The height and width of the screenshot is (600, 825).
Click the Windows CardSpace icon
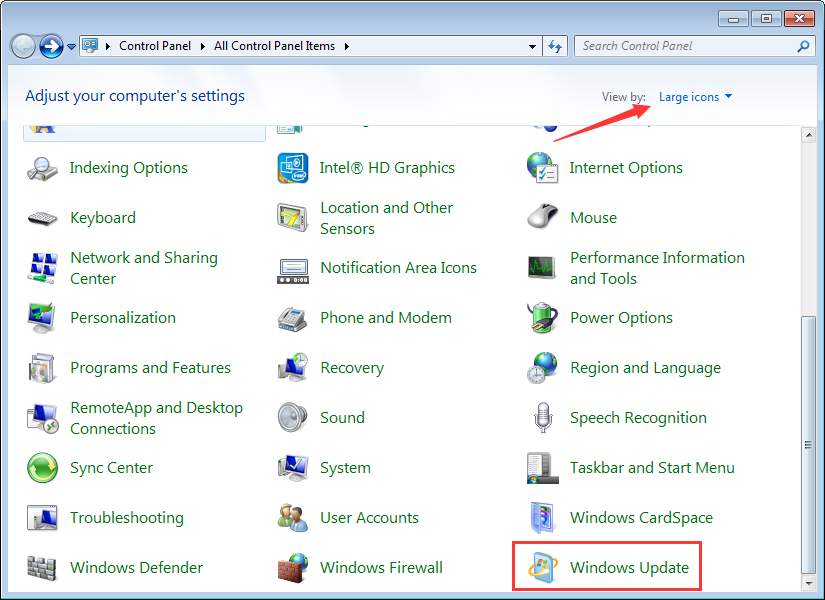[x=542, y=518]
